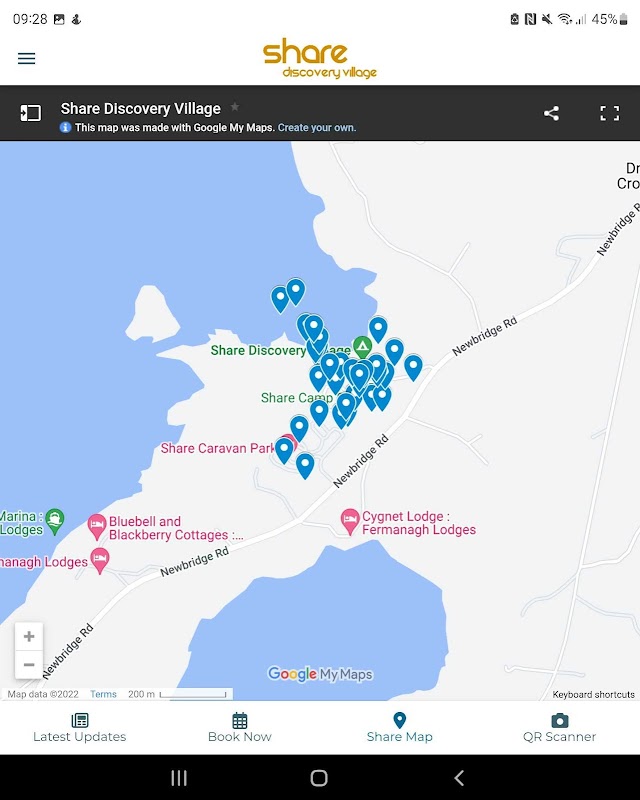The width and height of the screenshot is (640, 800).
Task: Open the map Terms link
Action: click(103, 694)
